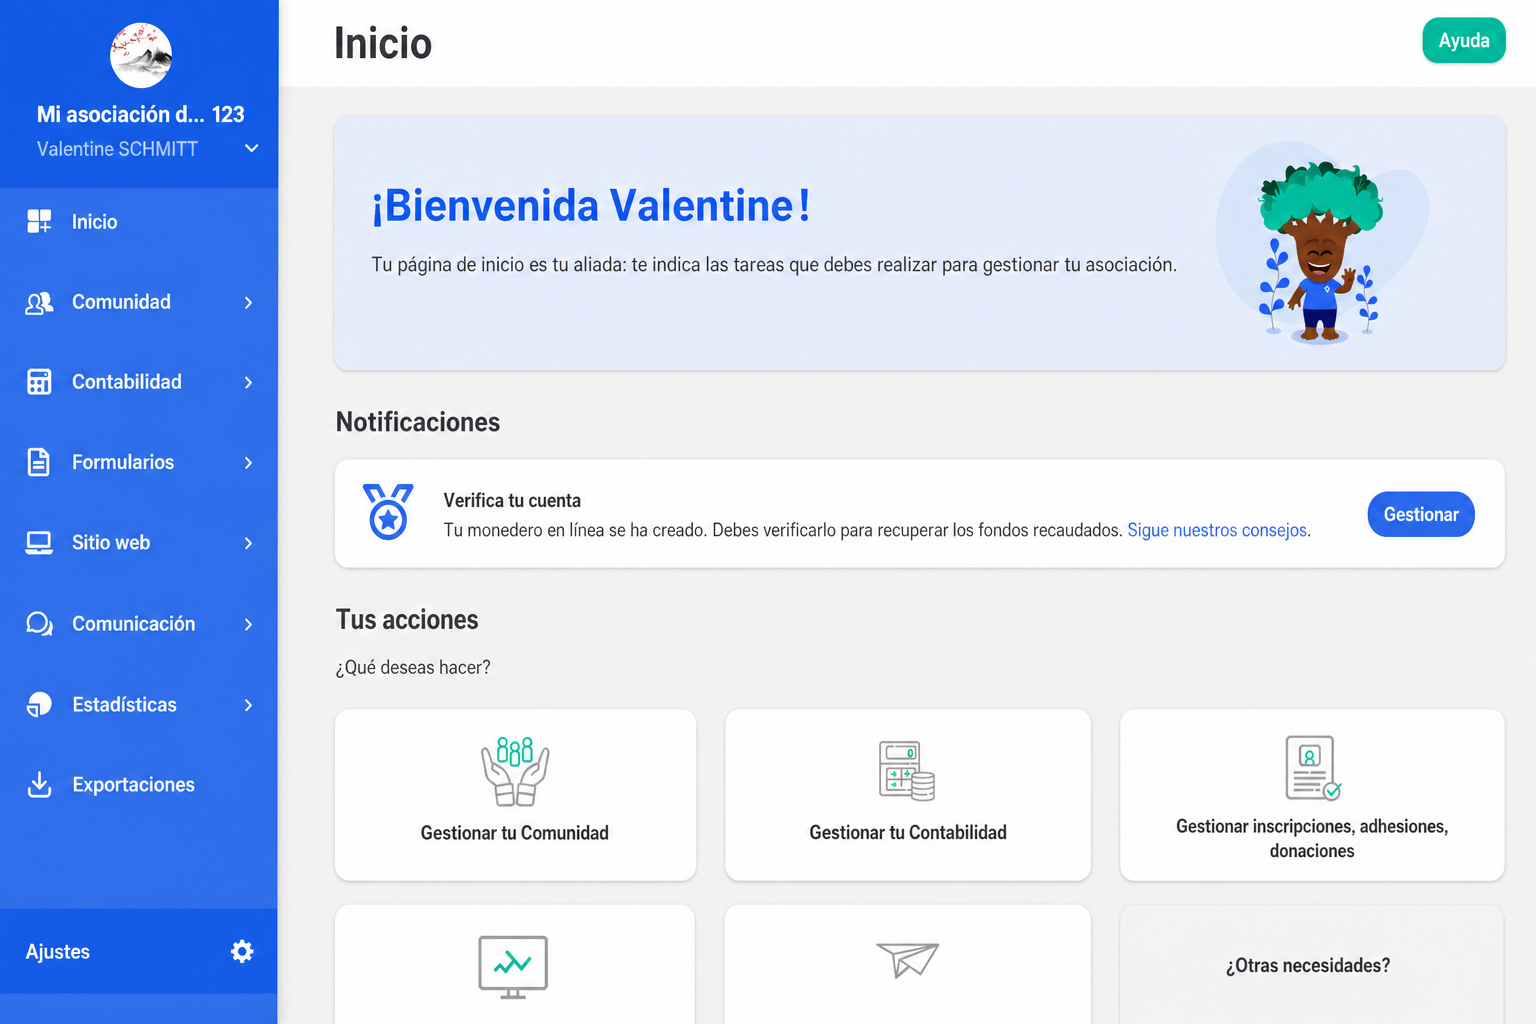Click the Comunicación chat bubble icon

tap(39, 624)
